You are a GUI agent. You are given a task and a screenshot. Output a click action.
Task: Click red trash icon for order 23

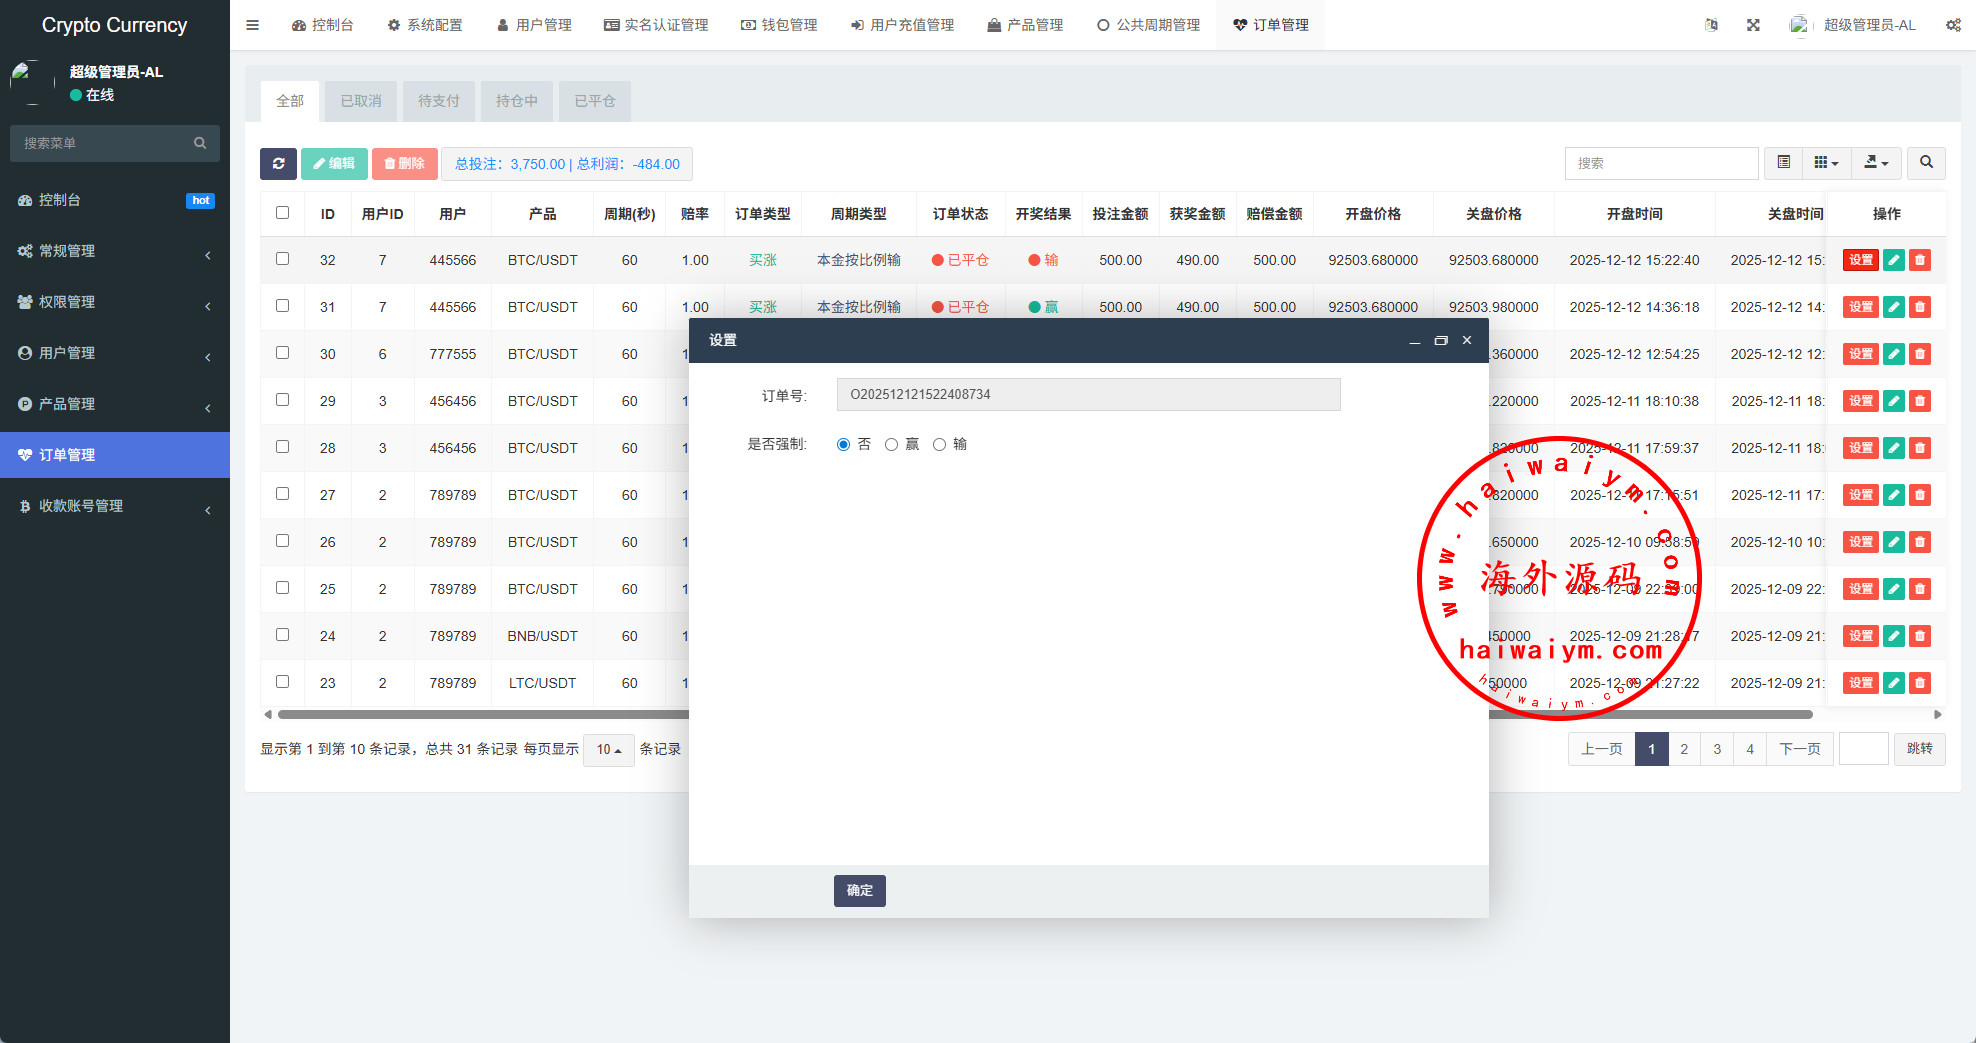pyautogui.click(x=1919, y=683)
